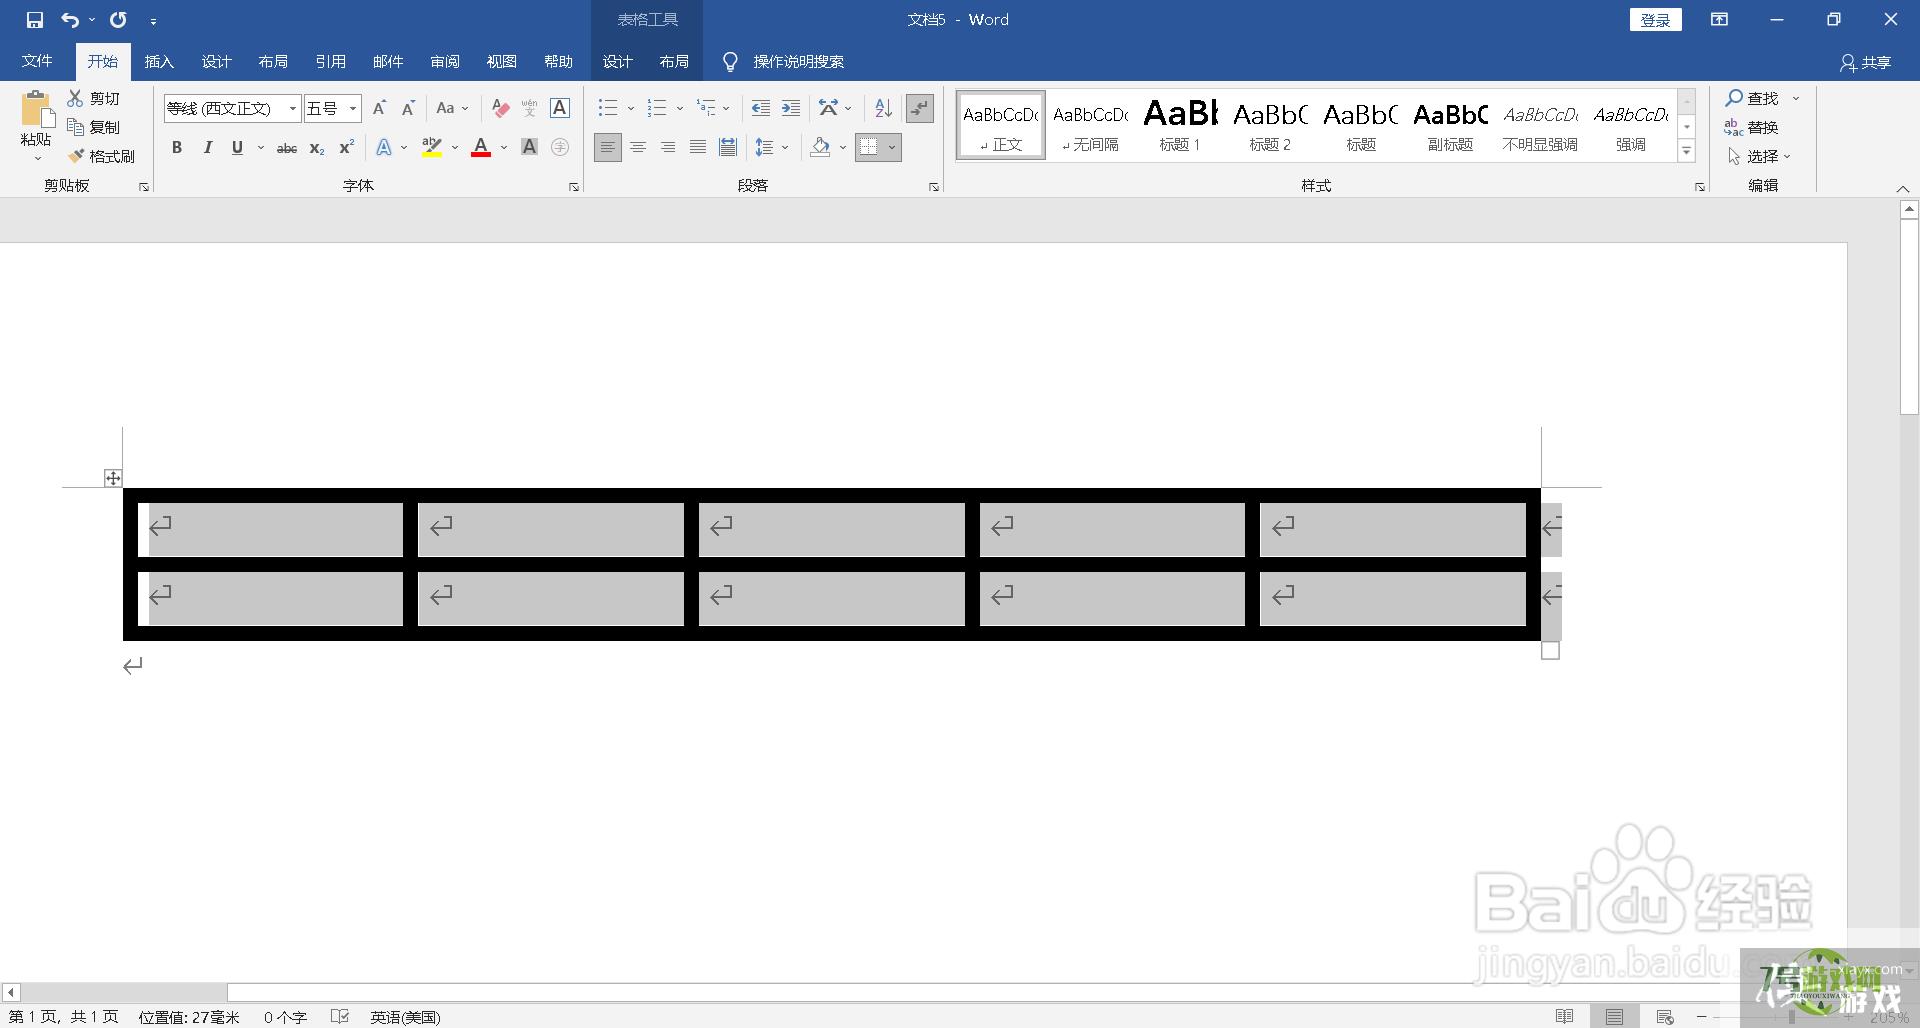The width and height of the screenshot is (1920, 1028).
Task: Apply text effects with the outlined A icon
Action: [384, 147]
